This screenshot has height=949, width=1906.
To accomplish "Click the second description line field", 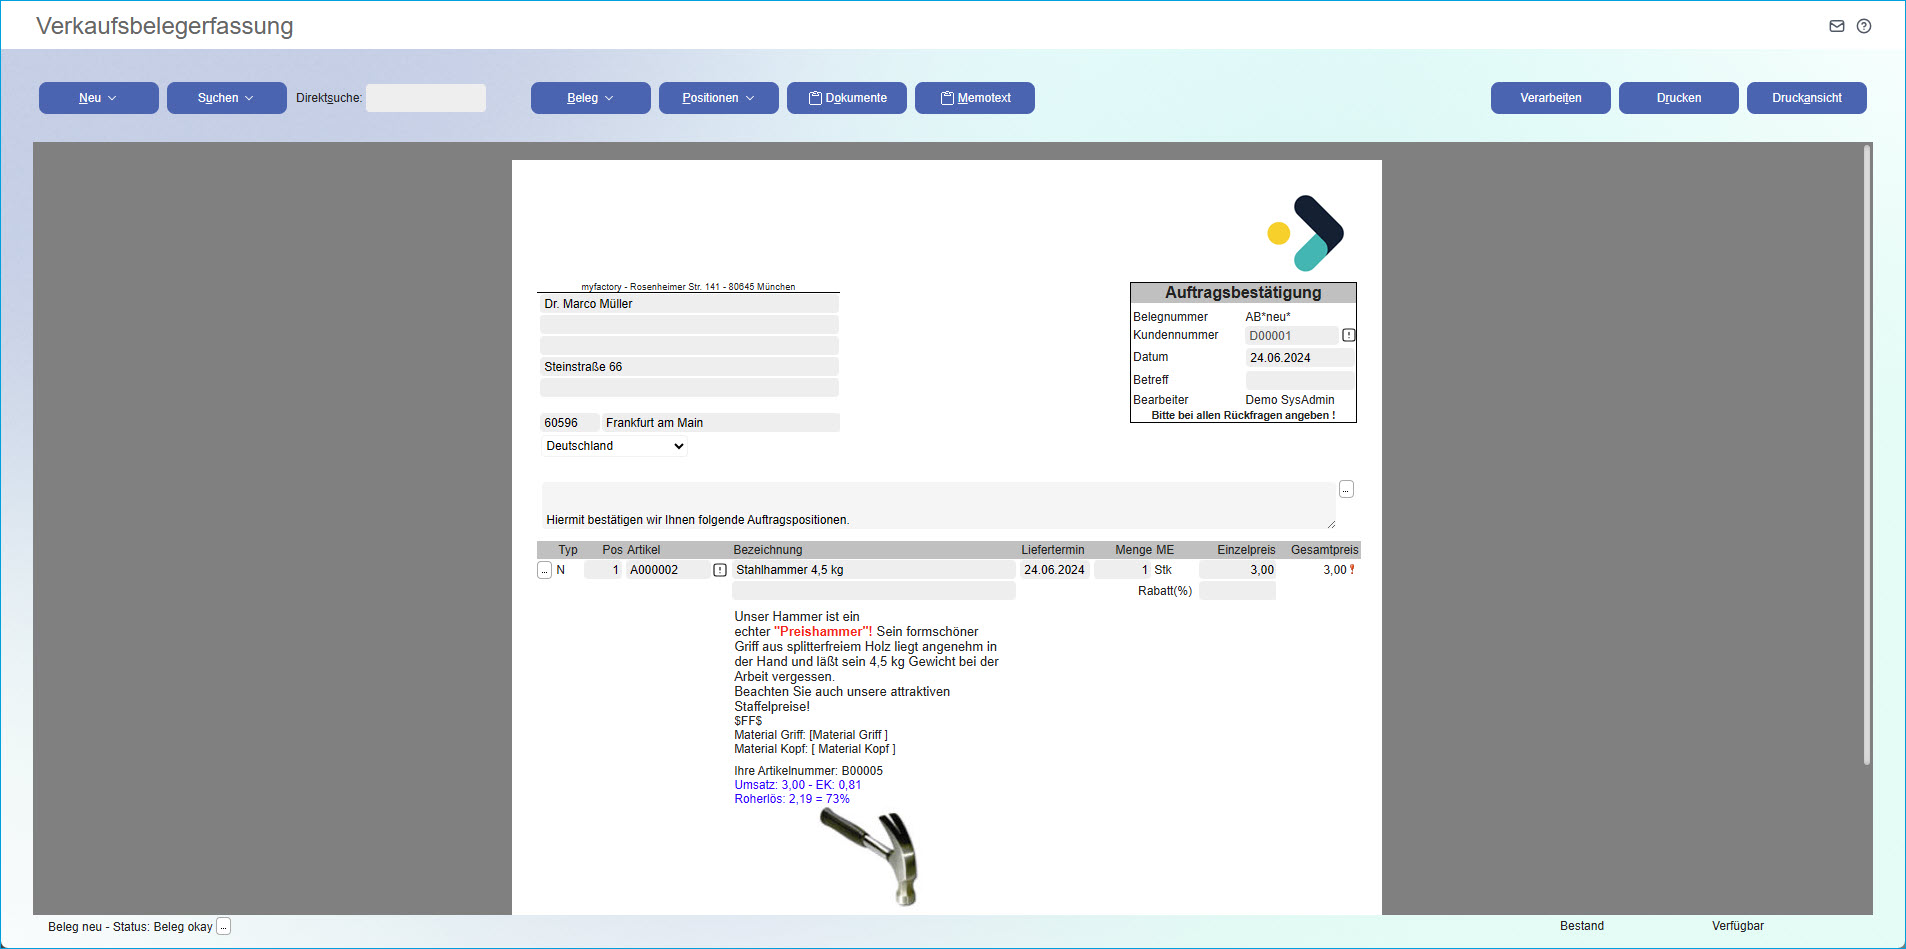I will pyautogui.click(x=875, y=591).
